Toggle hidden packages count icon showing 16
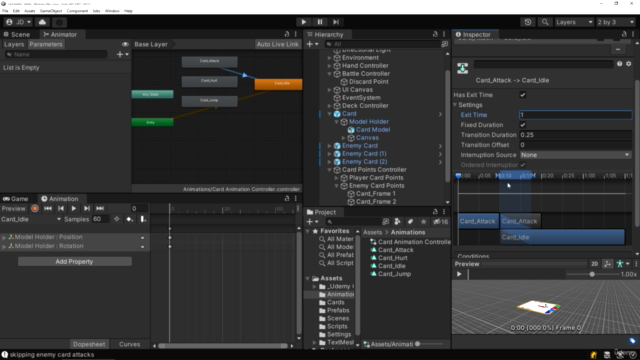The height and width of the screenshot is (360, 640). click(440, 222)
